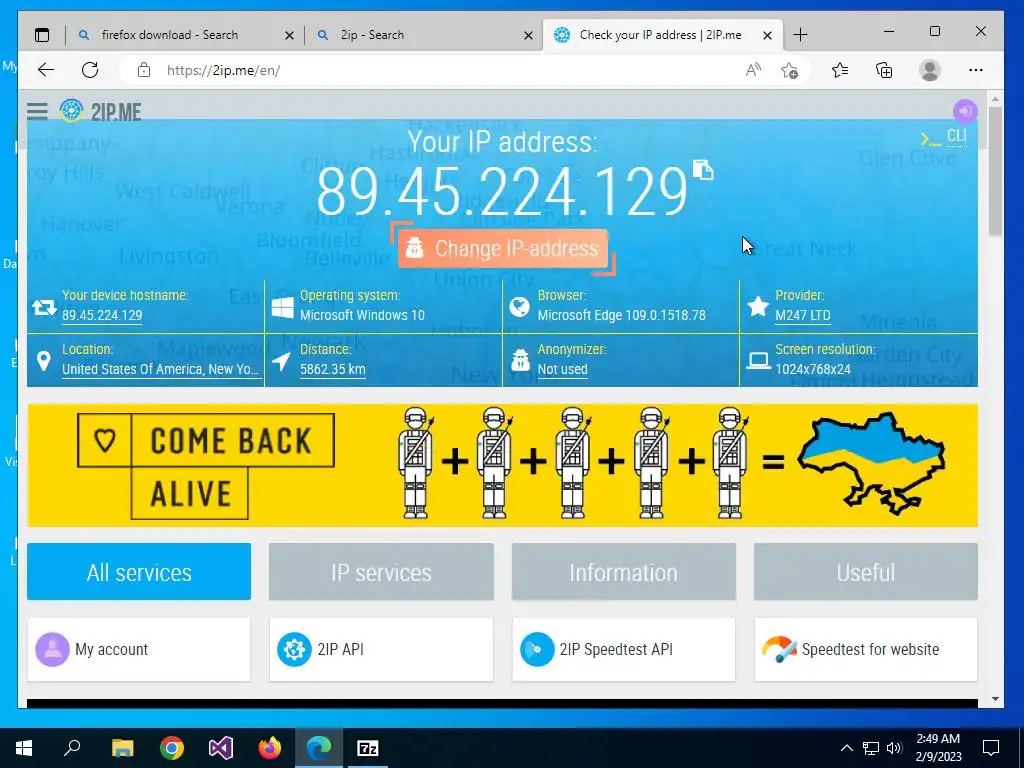Open hostname link 89.45.224.129
1024x768 pixels.
(102, 315)
